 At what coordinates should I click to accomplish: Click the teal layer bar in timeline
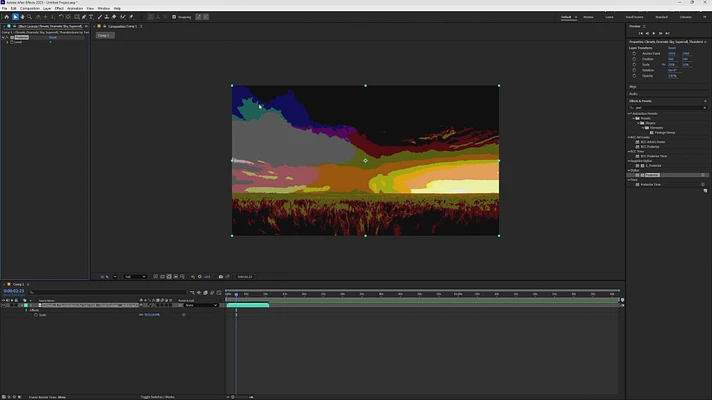point(248,305)
